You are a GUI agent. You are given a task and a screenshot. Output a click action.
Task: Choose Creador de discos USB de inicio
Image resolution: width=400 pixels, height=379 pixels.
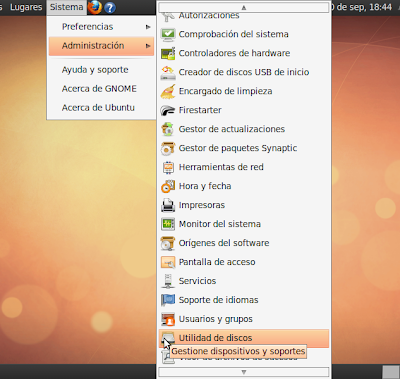click(244, 72)
